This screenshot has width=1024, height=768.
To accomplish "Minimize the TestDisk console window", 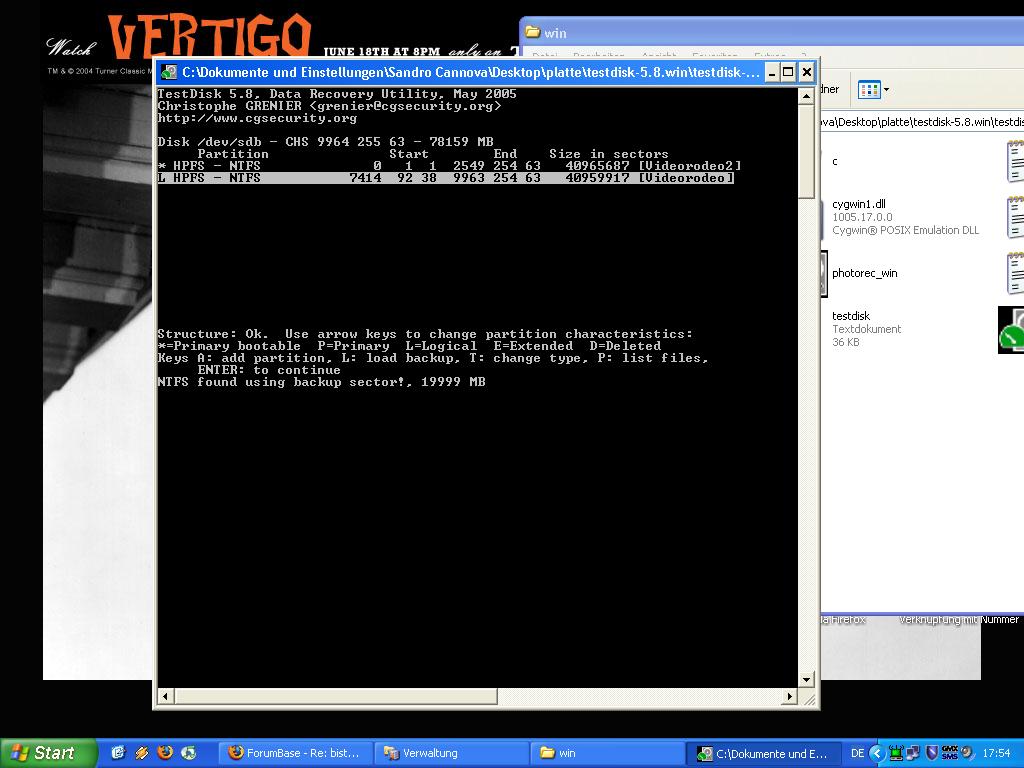I will pyautogui.click(x=772, y=72).
